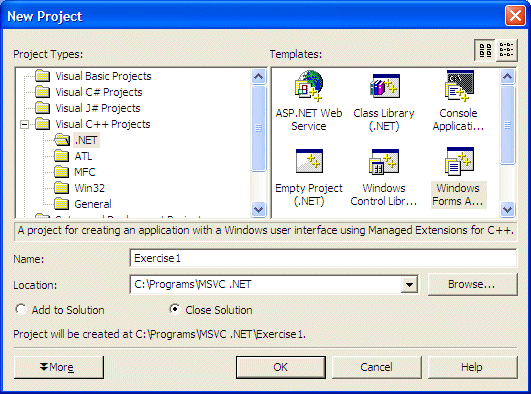Click the Visual J# Projects folder icon

tap(43, 108)
